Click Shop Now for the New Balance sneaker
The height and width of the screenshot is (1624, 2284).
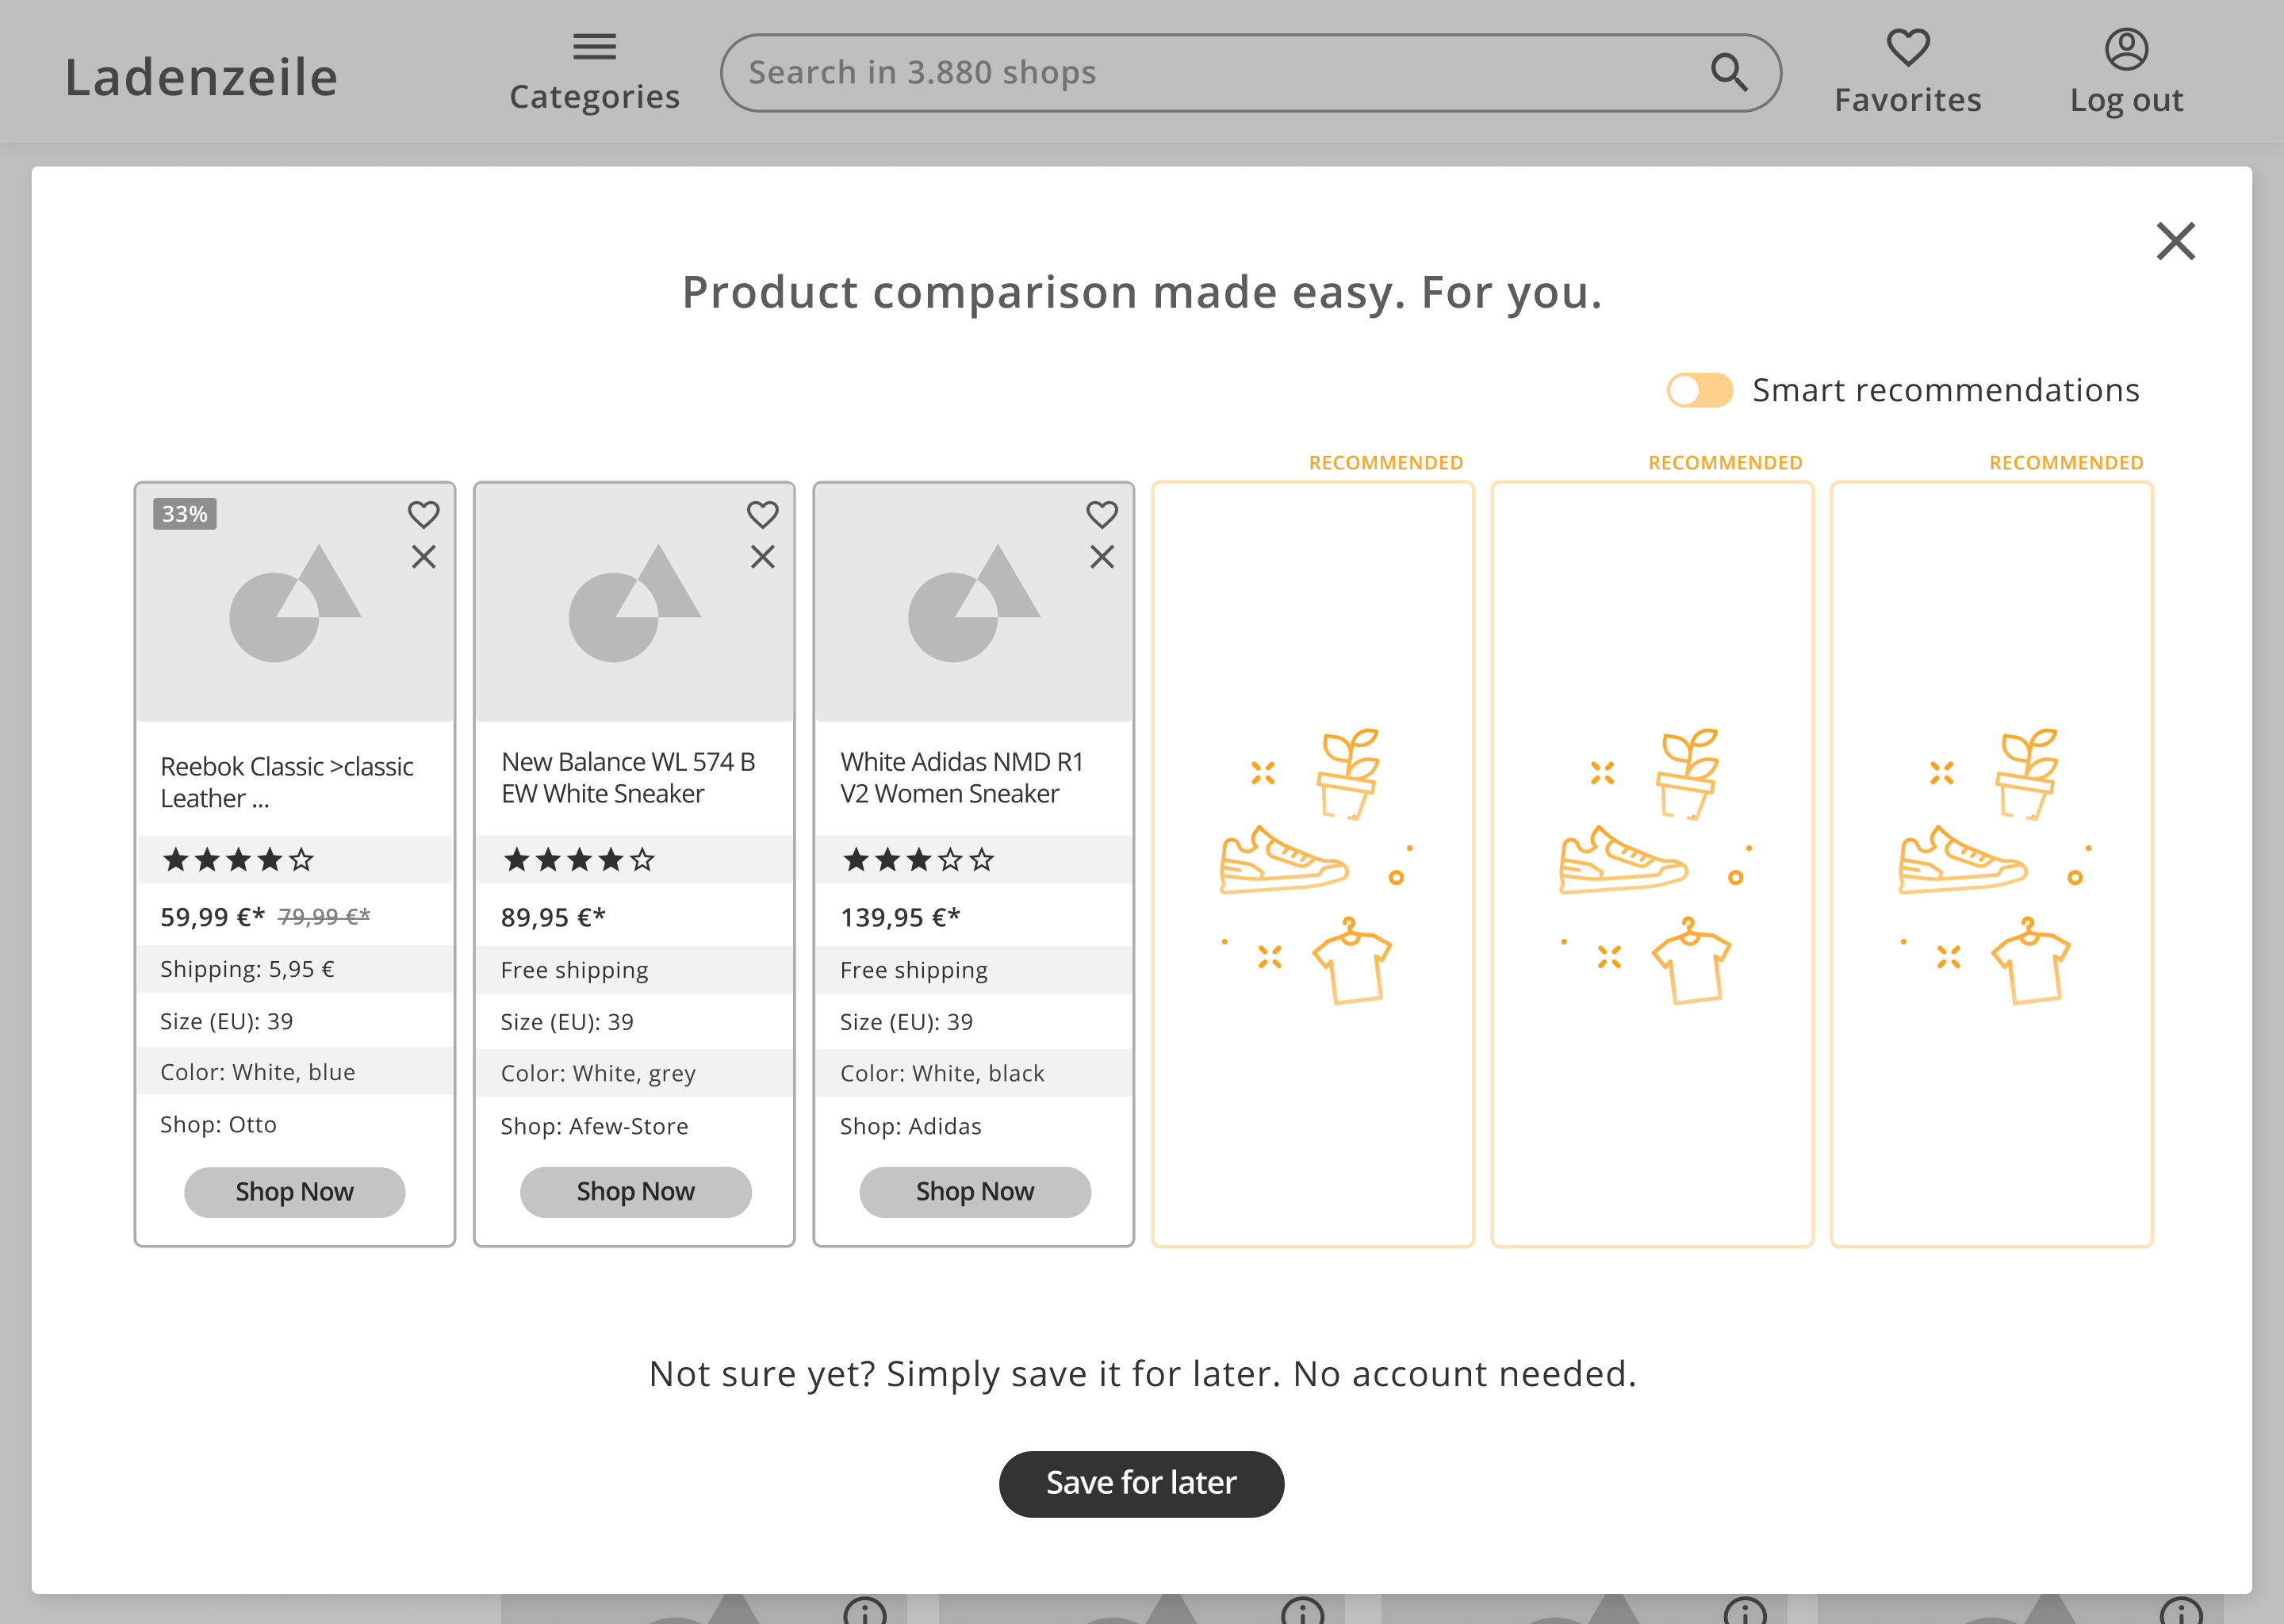click(635, 1192)
